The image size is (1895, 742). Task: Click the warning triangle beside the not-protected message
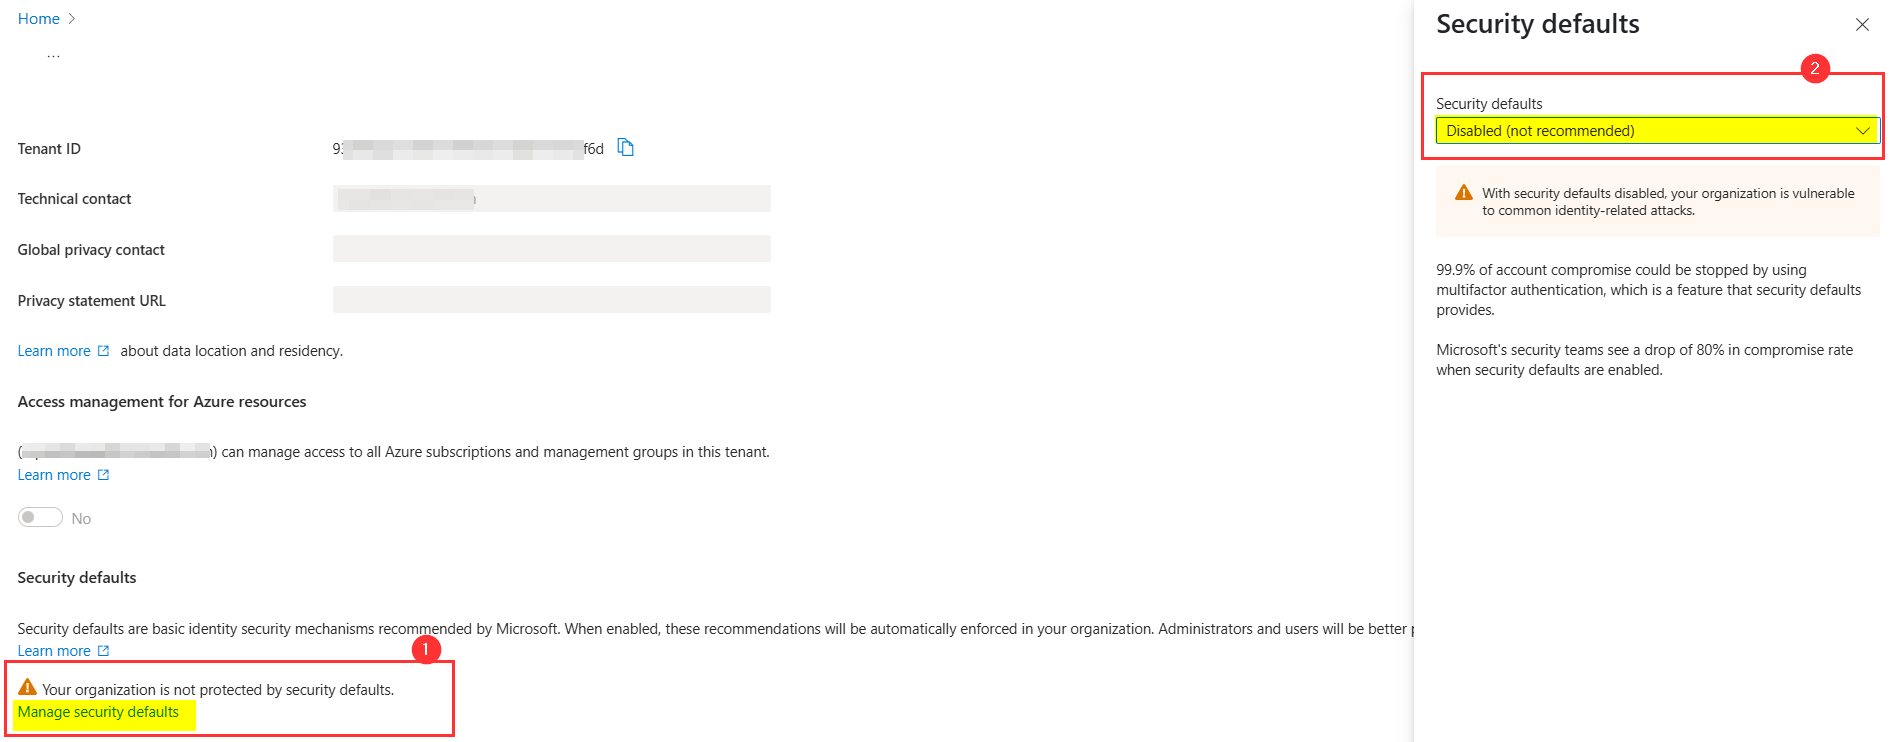click(x=27, y=688)
